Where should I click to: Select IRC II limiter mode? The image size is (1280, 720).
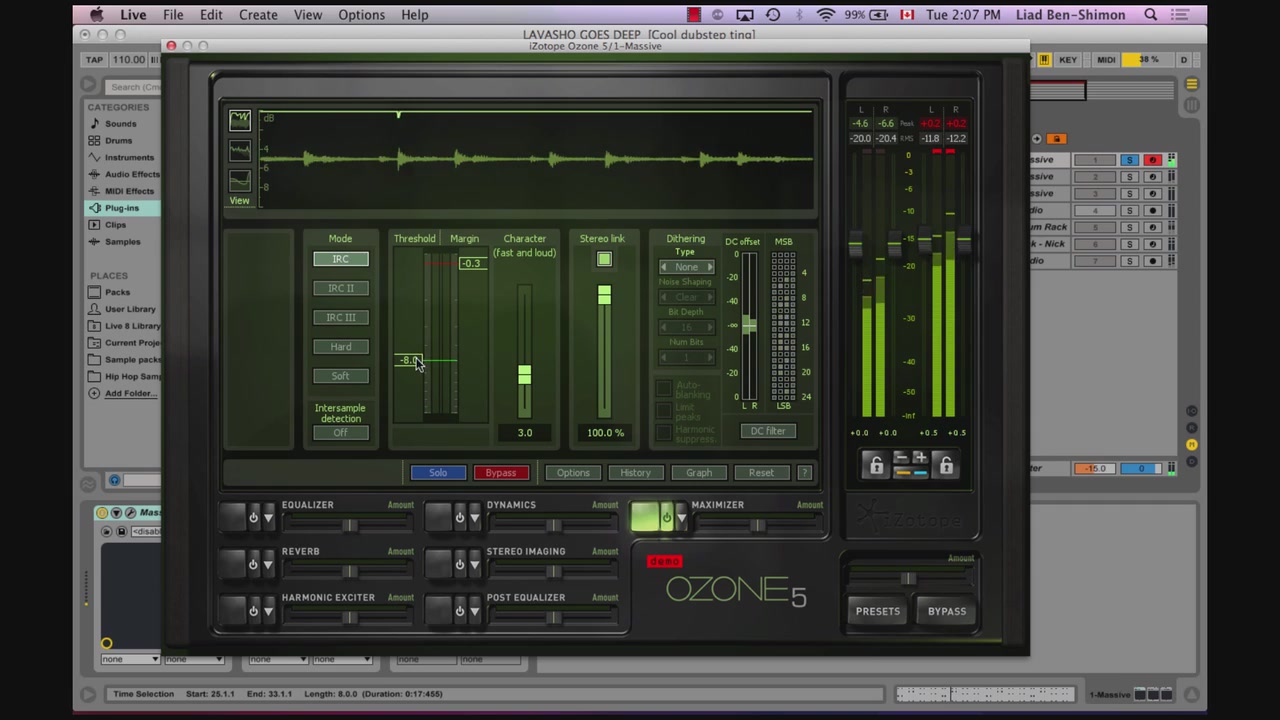coord(341,288)
